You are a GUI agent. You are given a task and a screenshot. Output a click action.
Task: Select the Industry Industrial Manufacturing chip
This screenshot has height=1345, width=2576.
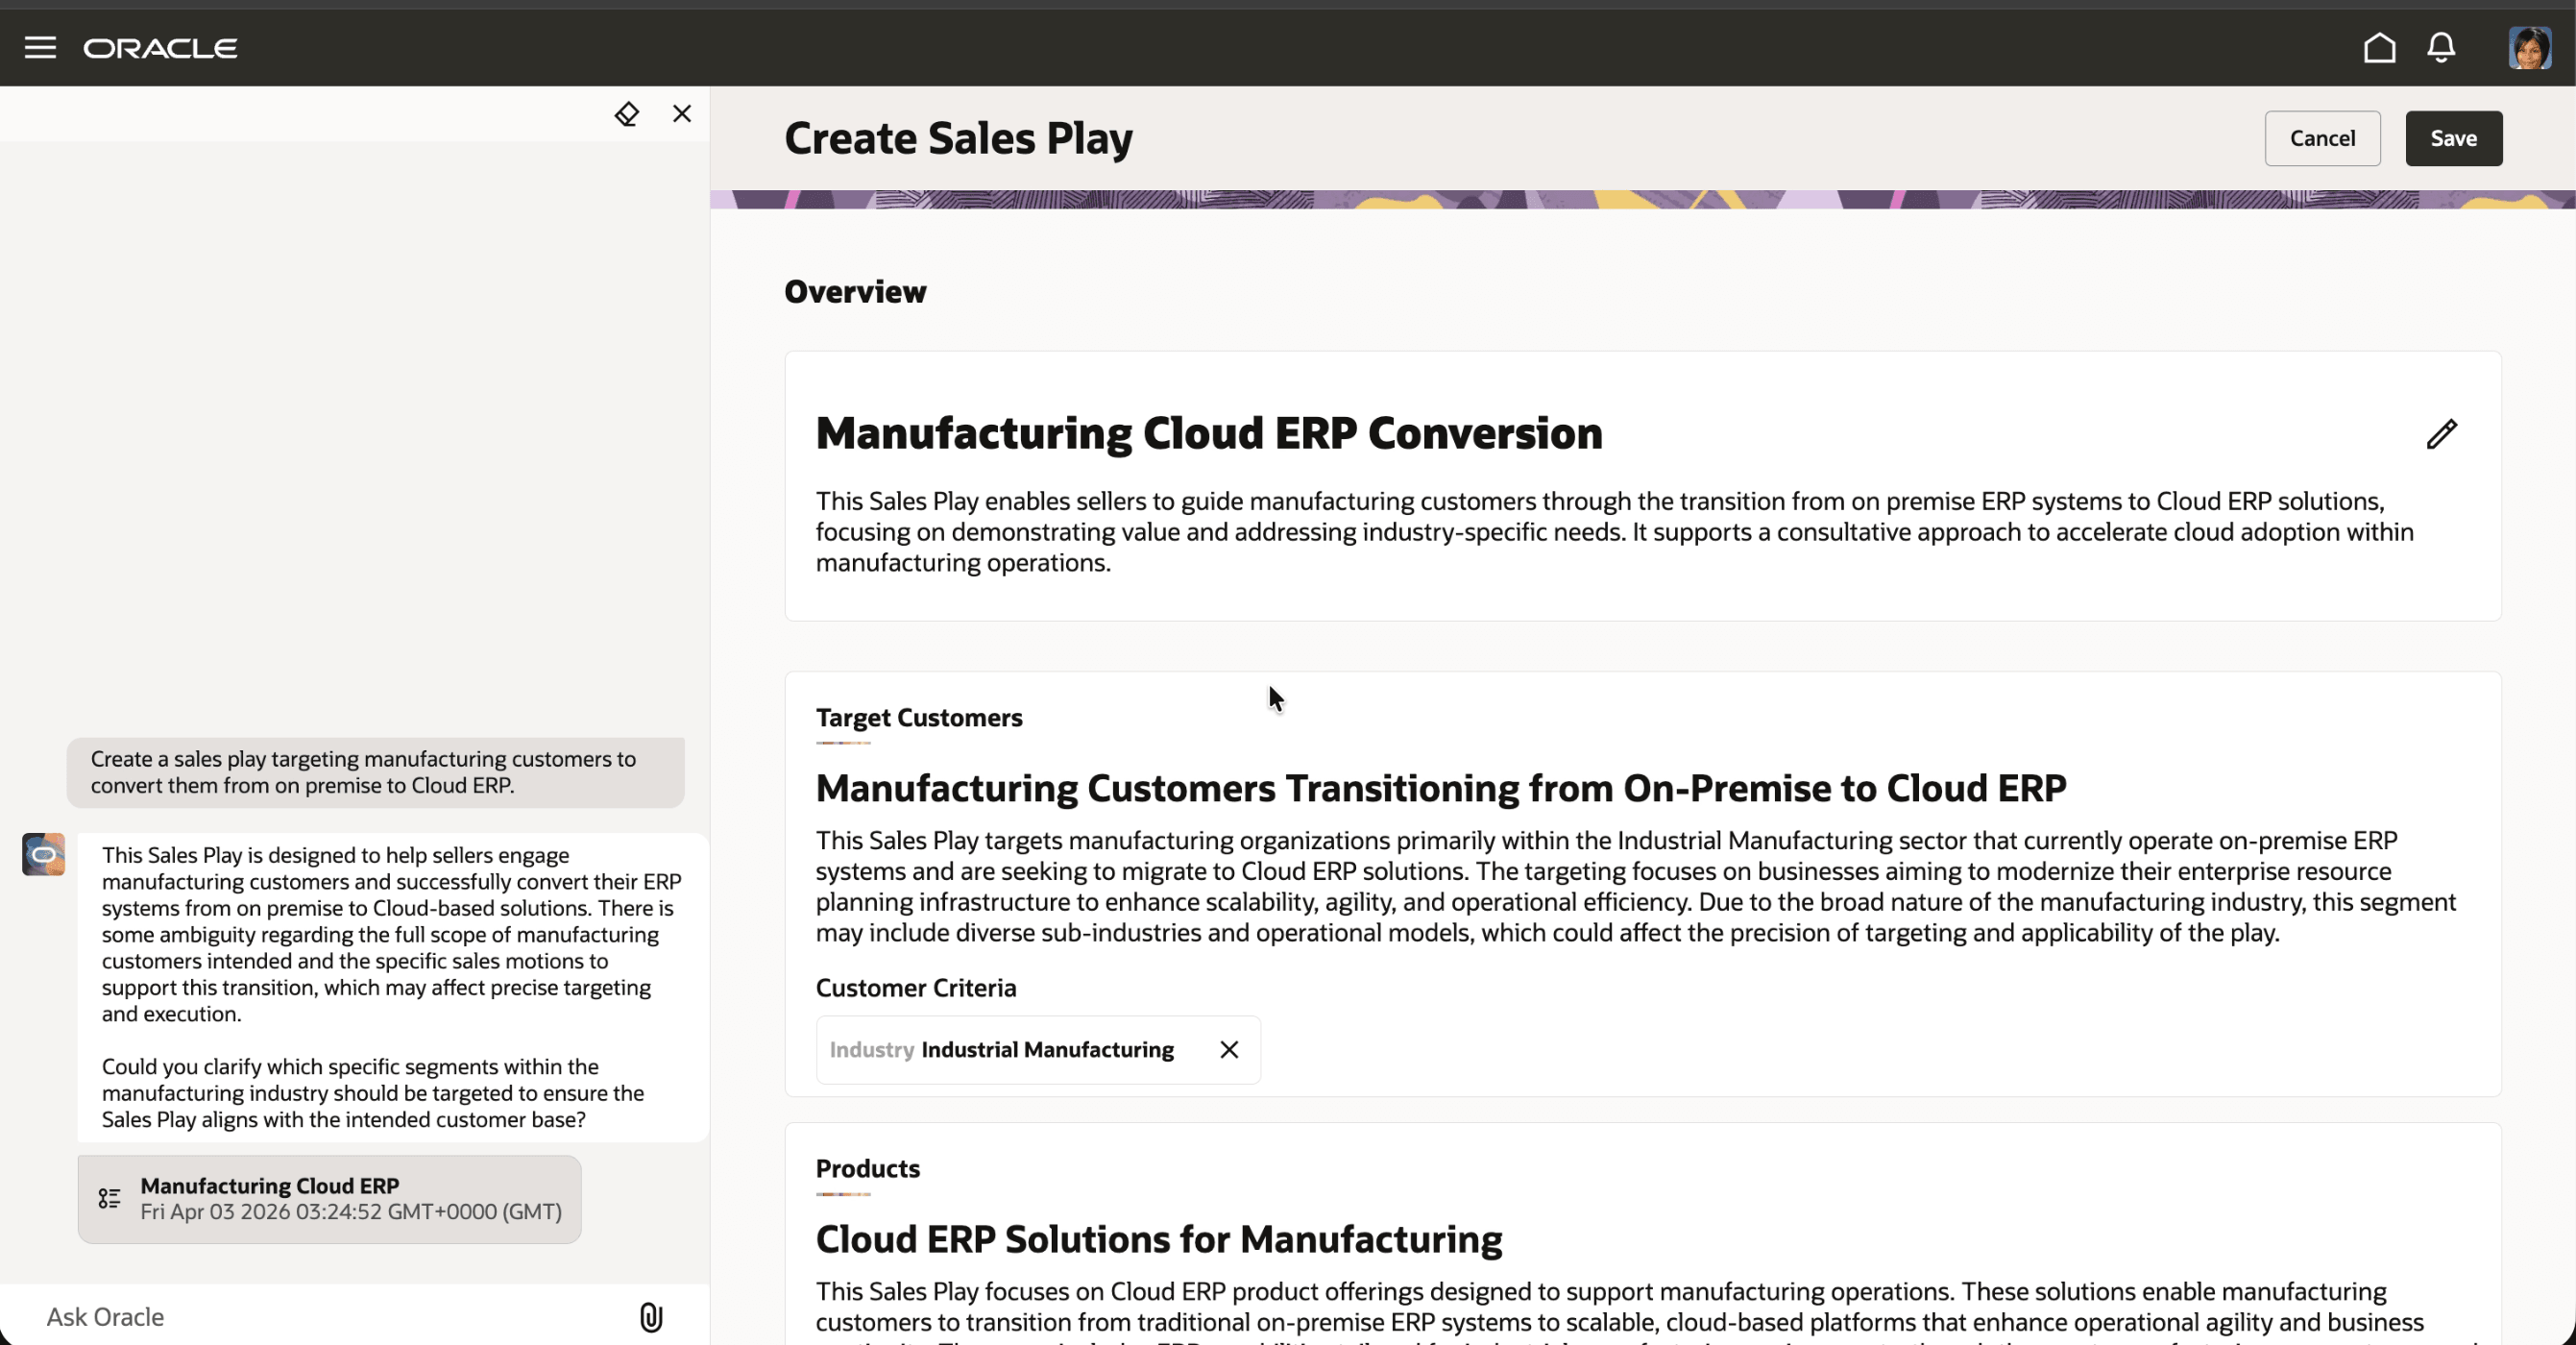tap(1038, 1049)
